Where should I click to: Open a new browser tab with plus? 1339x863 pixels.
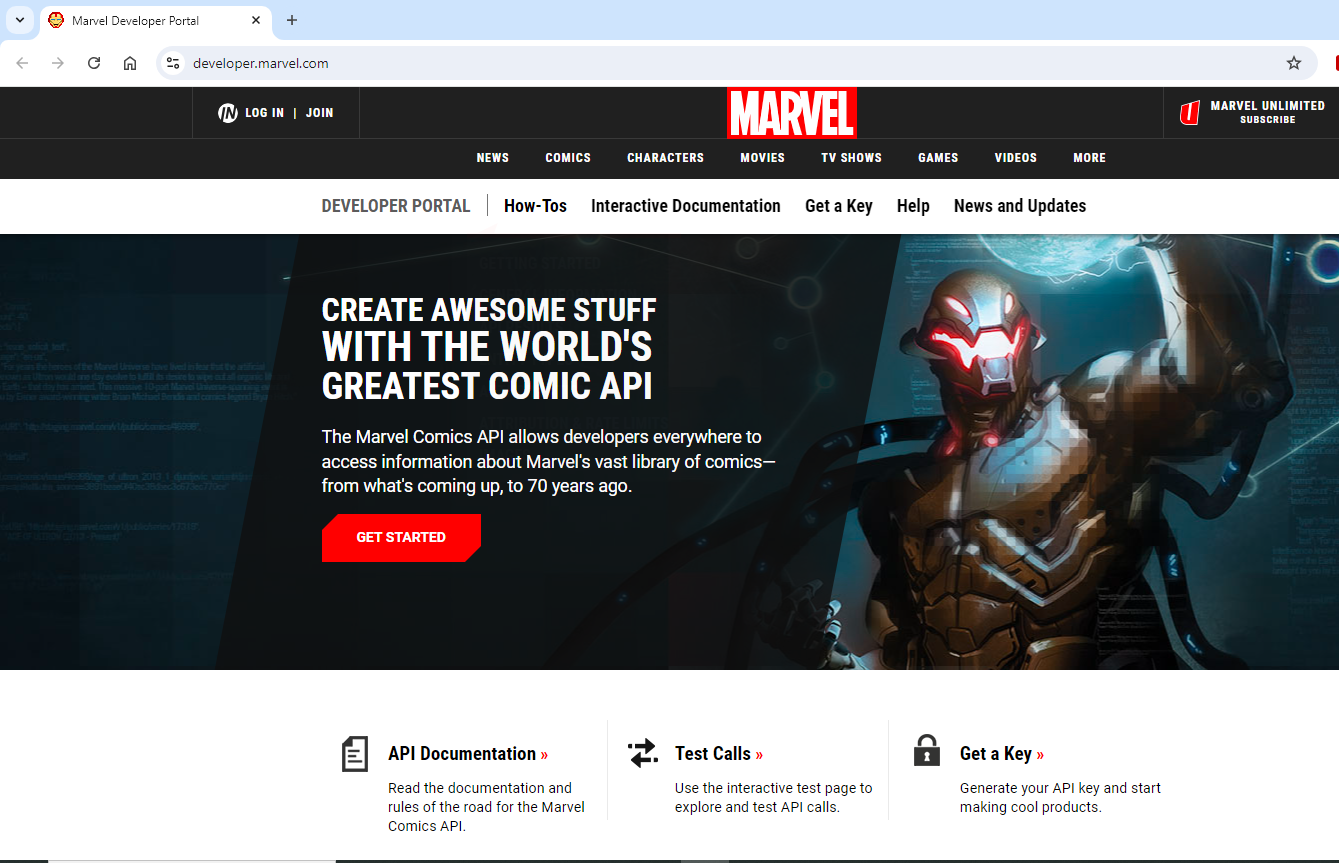pyautogui.click(x=292, y=20)
